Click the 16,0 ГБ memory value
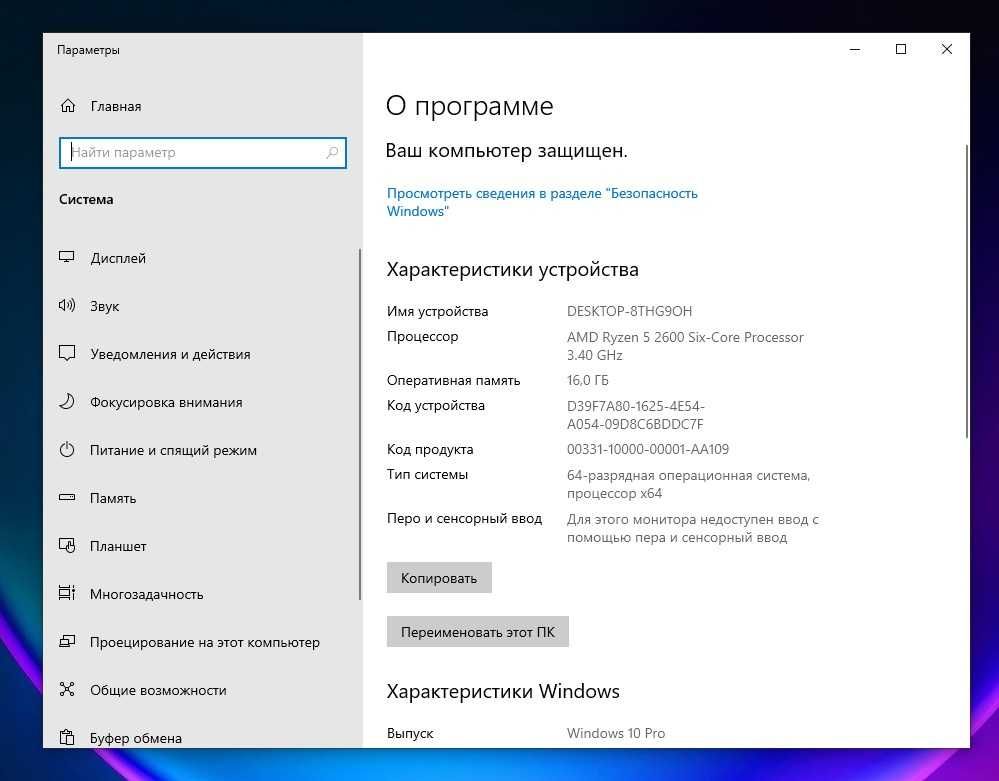999x781 pixels. click(x=587, y=380)
